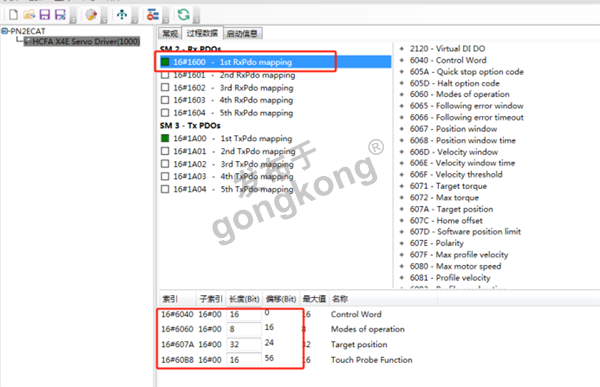Expand 6040 Control Word entry
Viewport: 600px width, 387px height.
click(402, 60)
